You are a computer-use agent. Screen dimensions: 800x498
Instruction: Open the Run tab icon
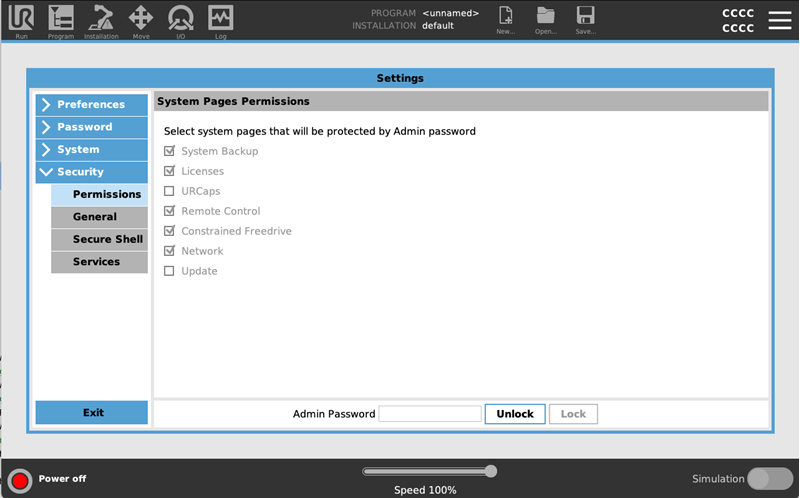click(21, 18)
